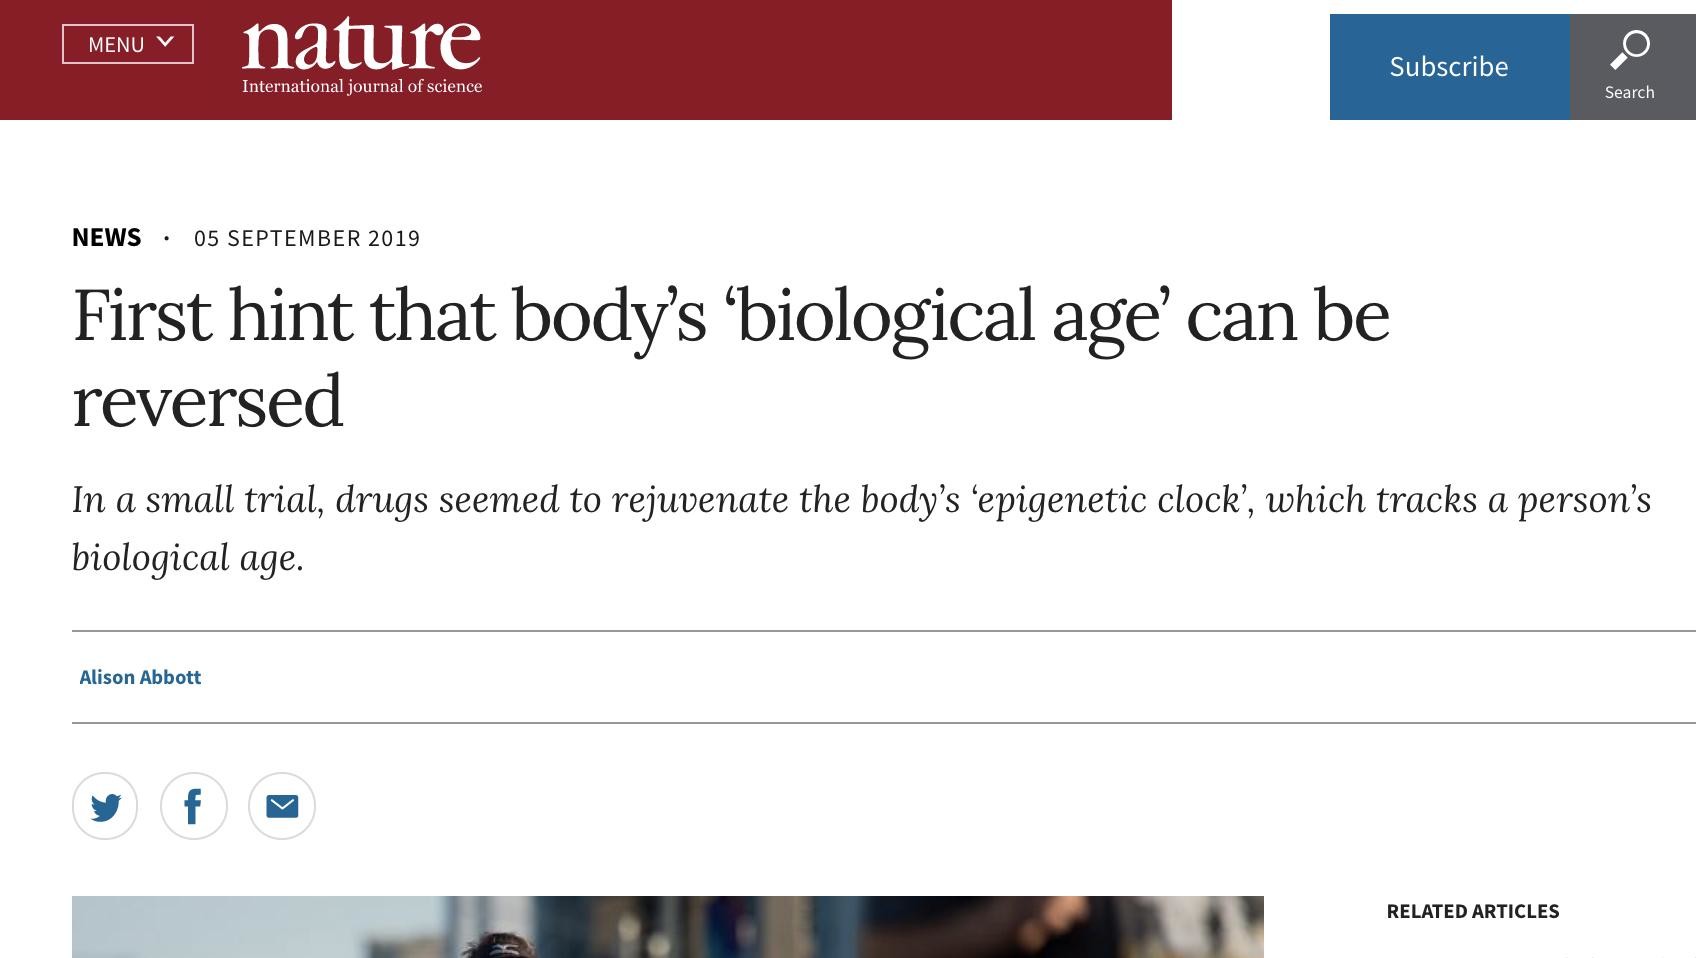Click the word 'reversed' in the headline
Screen dimensions: 1696x958
click(x=208, y=402)
